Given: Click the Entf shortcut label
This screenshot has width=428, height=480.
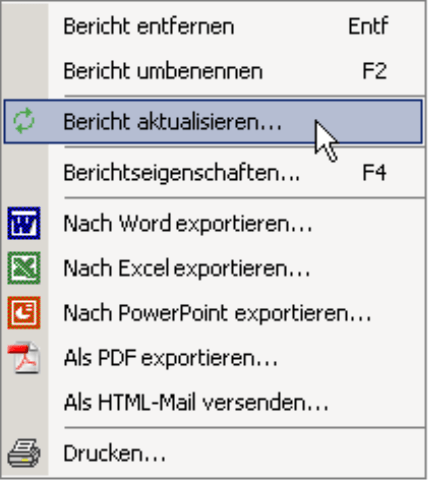Looking at the screenshot, I should coord(368,26).
